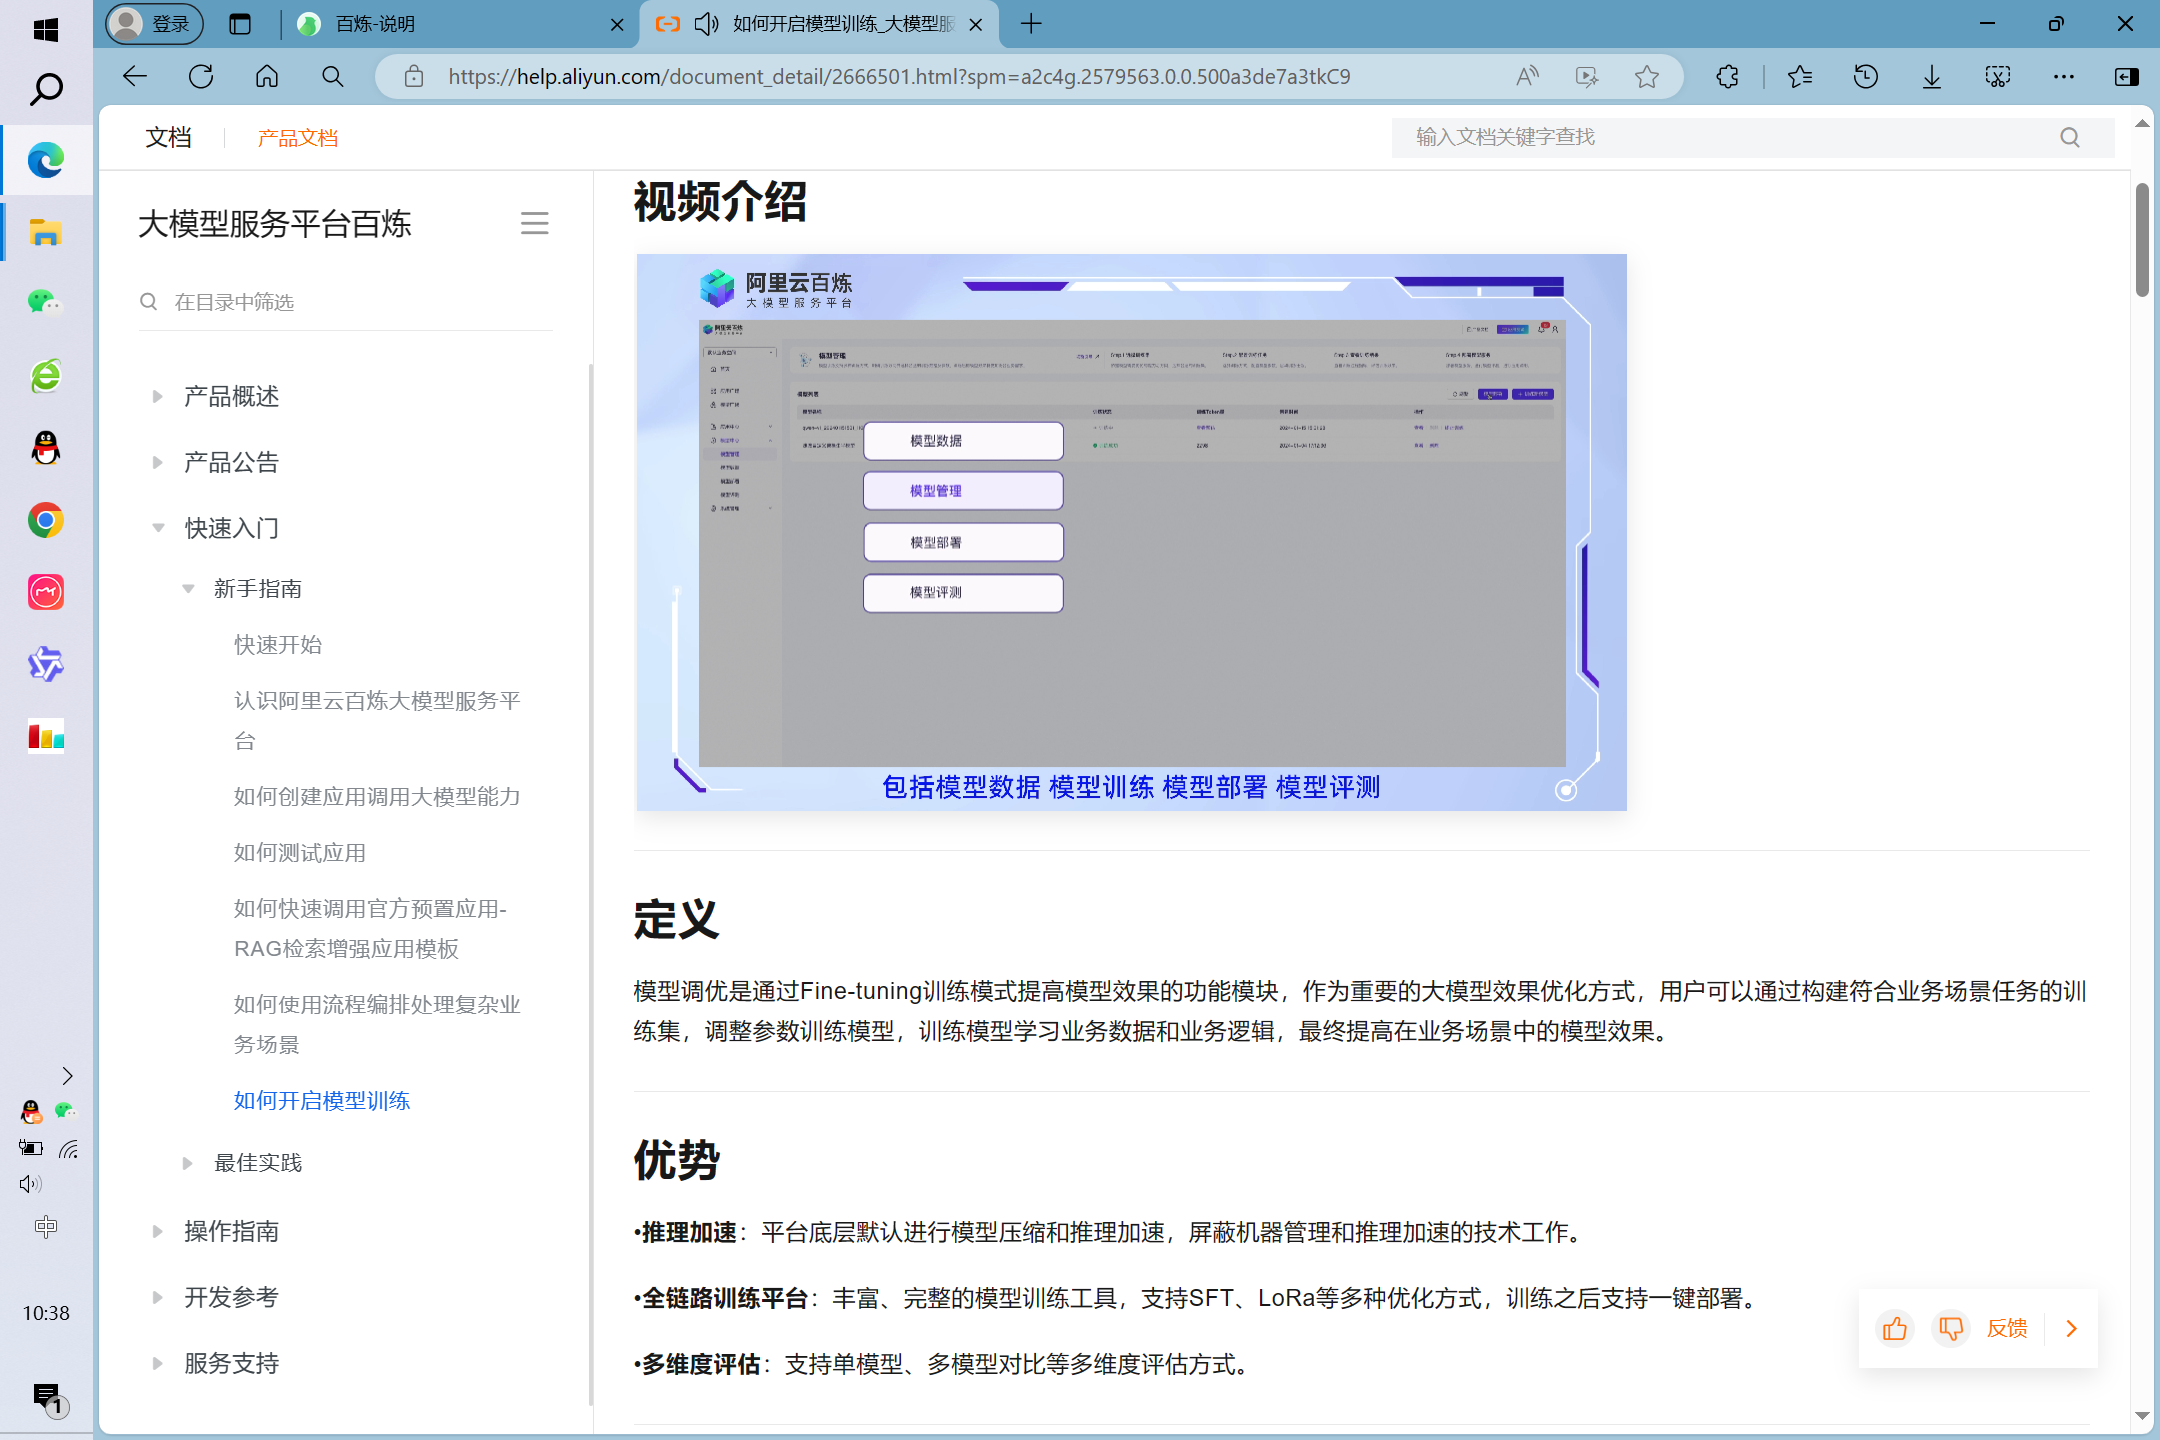Play the 视频介绍 video thumbnail
Viewport: 2160px width, 1440px height.
tap(1131, 532)
